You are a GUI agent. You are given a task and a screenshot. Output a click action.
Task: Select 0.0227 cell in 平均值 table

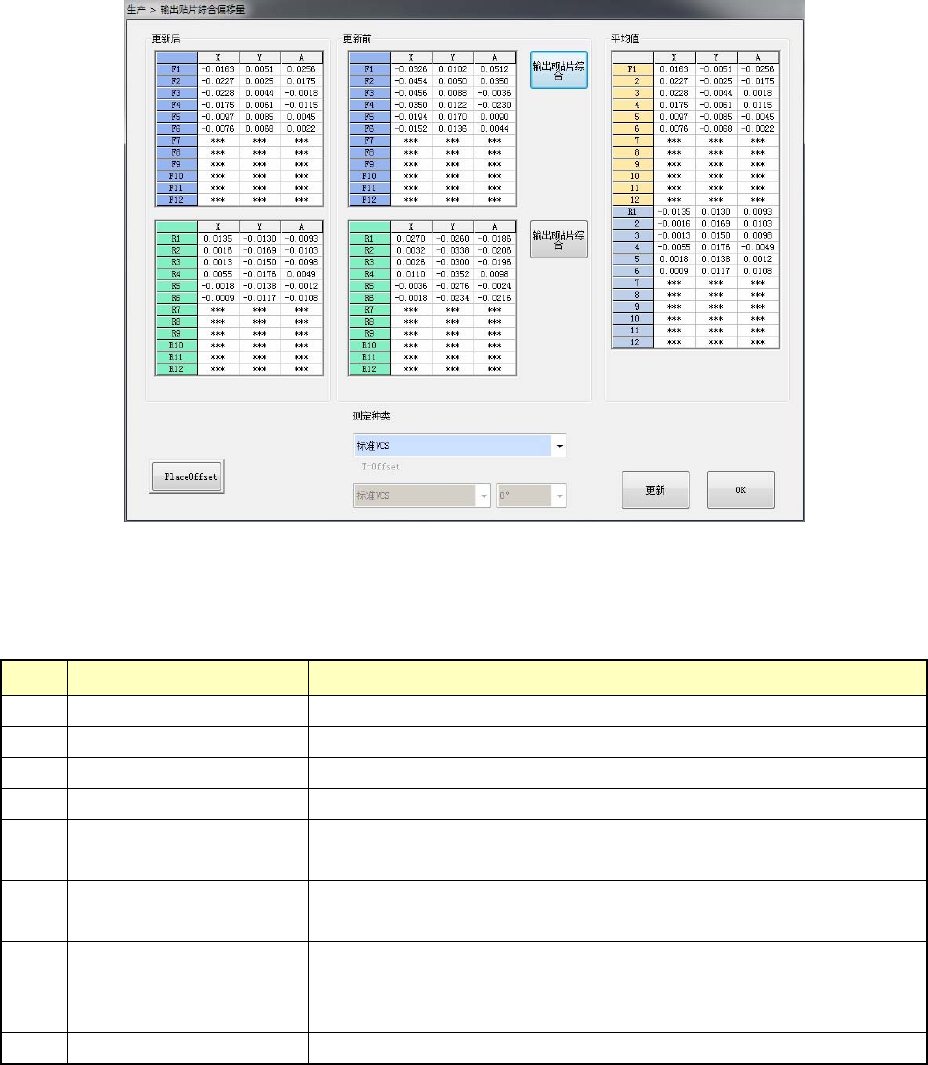(675, 82)
